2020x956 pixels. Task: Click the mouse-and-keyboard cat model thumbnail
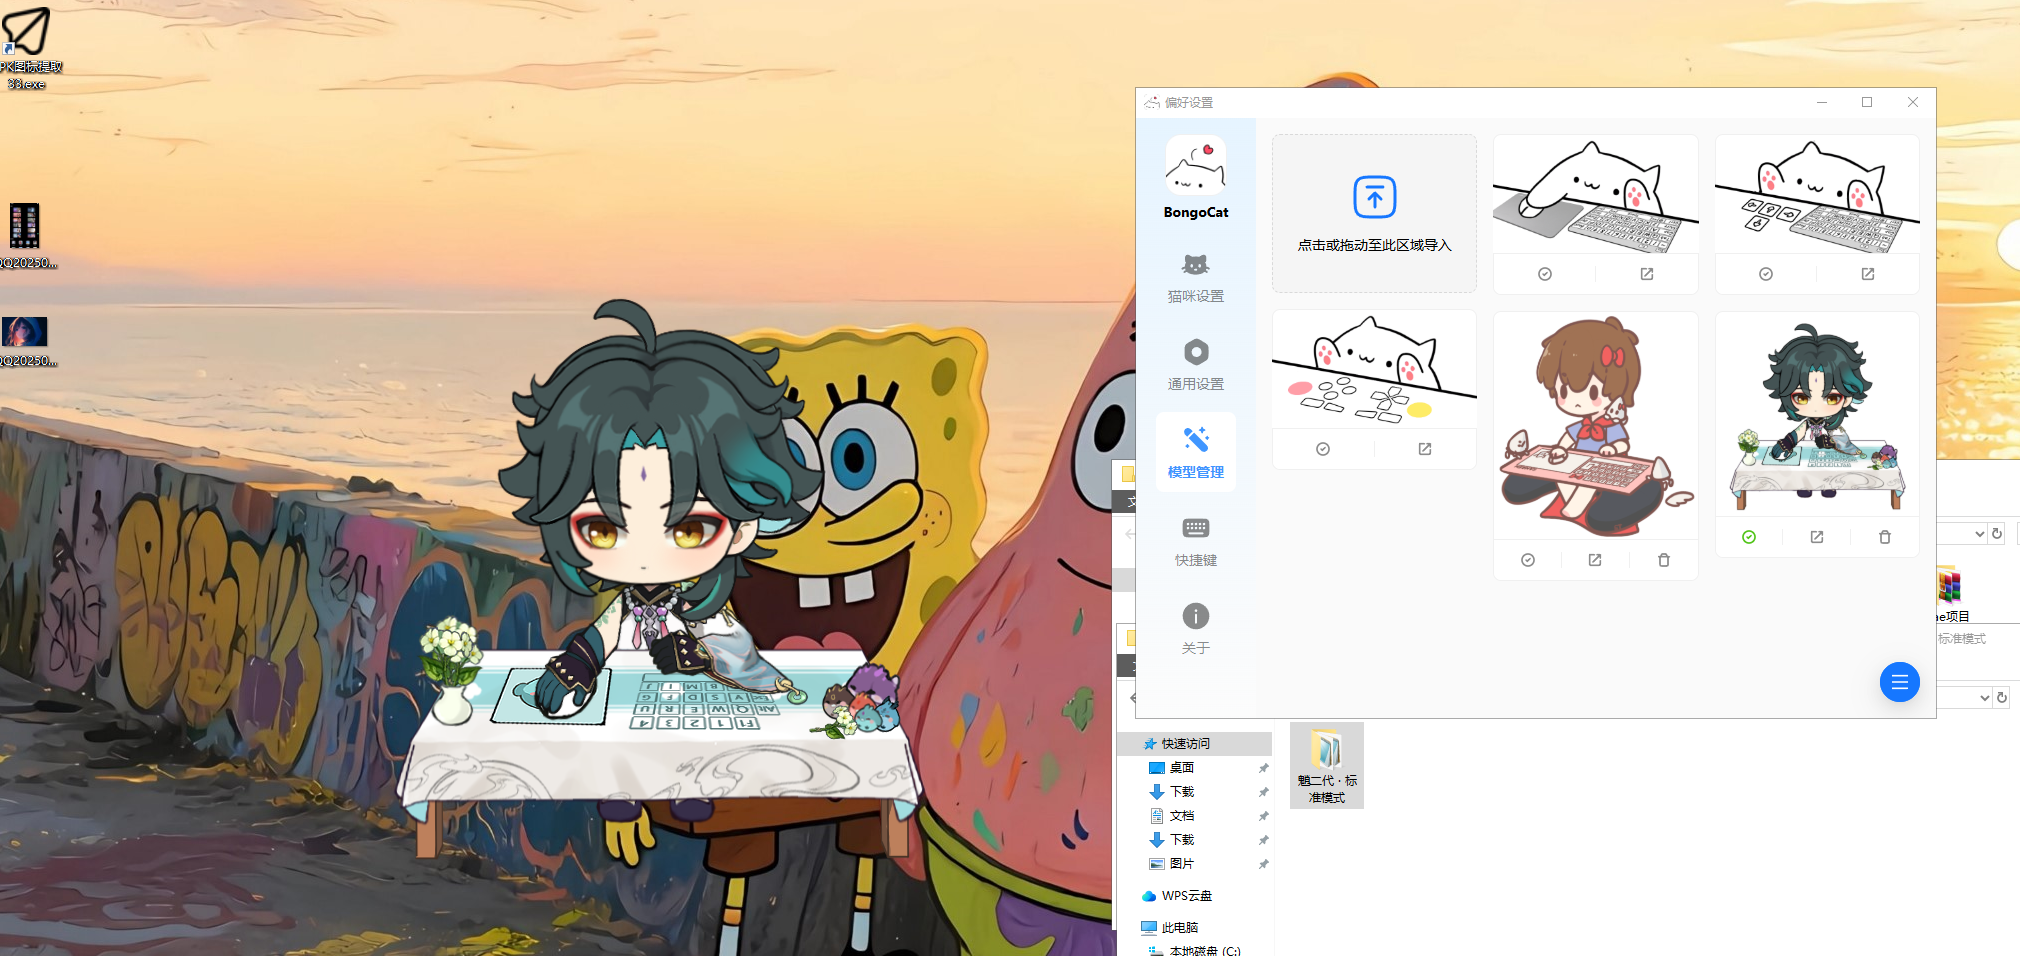tap(1595, 195)
